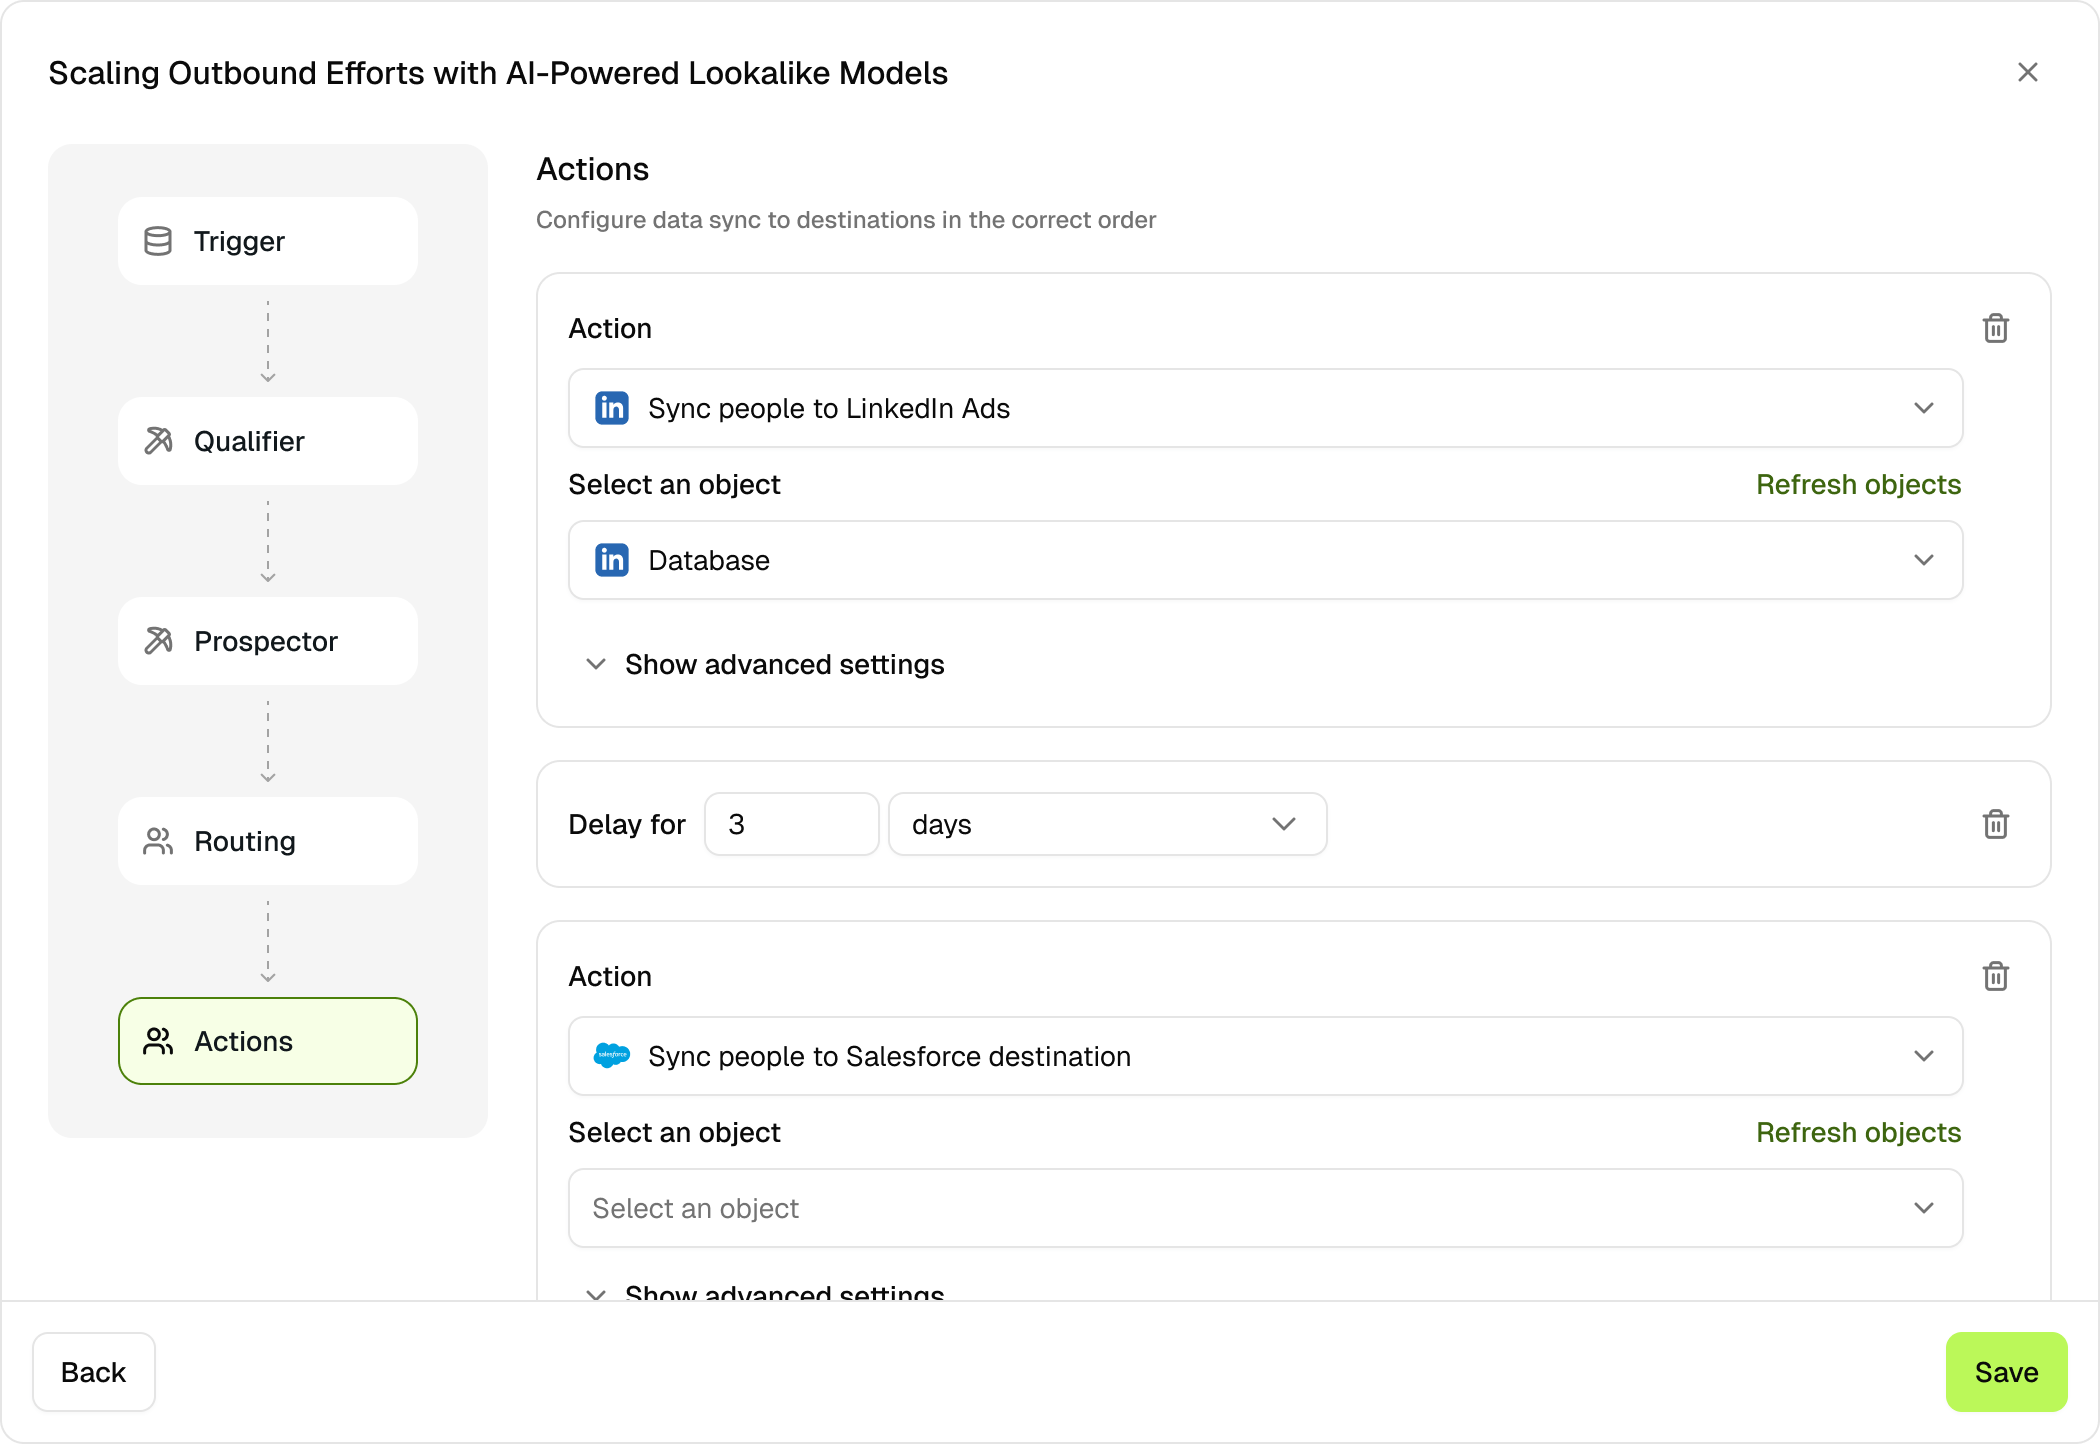Click the Delay for number field
This screenshot has height=1444, width=2100.
point(790,824)
